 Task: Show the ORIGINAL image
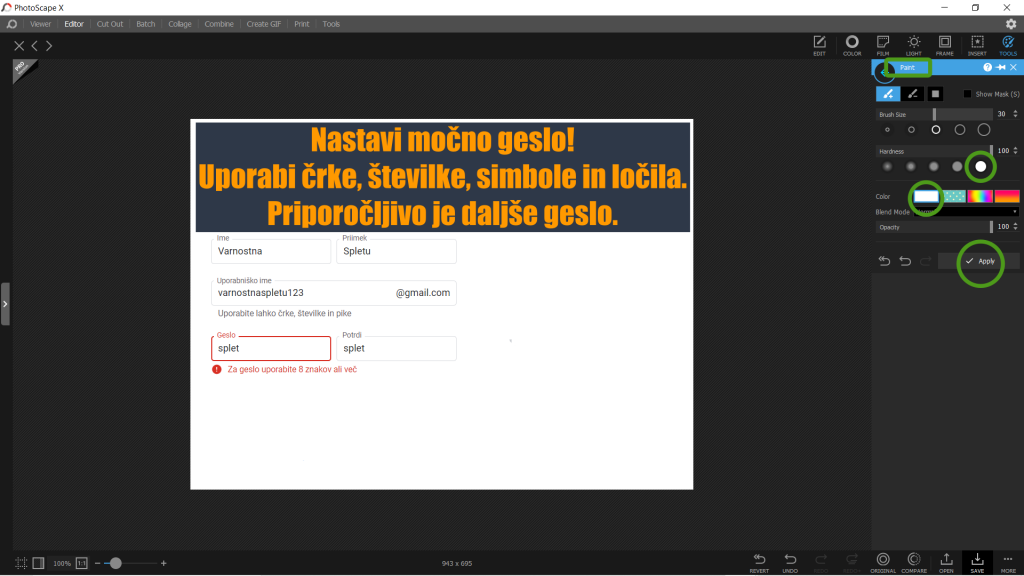[x=883, y=563]
